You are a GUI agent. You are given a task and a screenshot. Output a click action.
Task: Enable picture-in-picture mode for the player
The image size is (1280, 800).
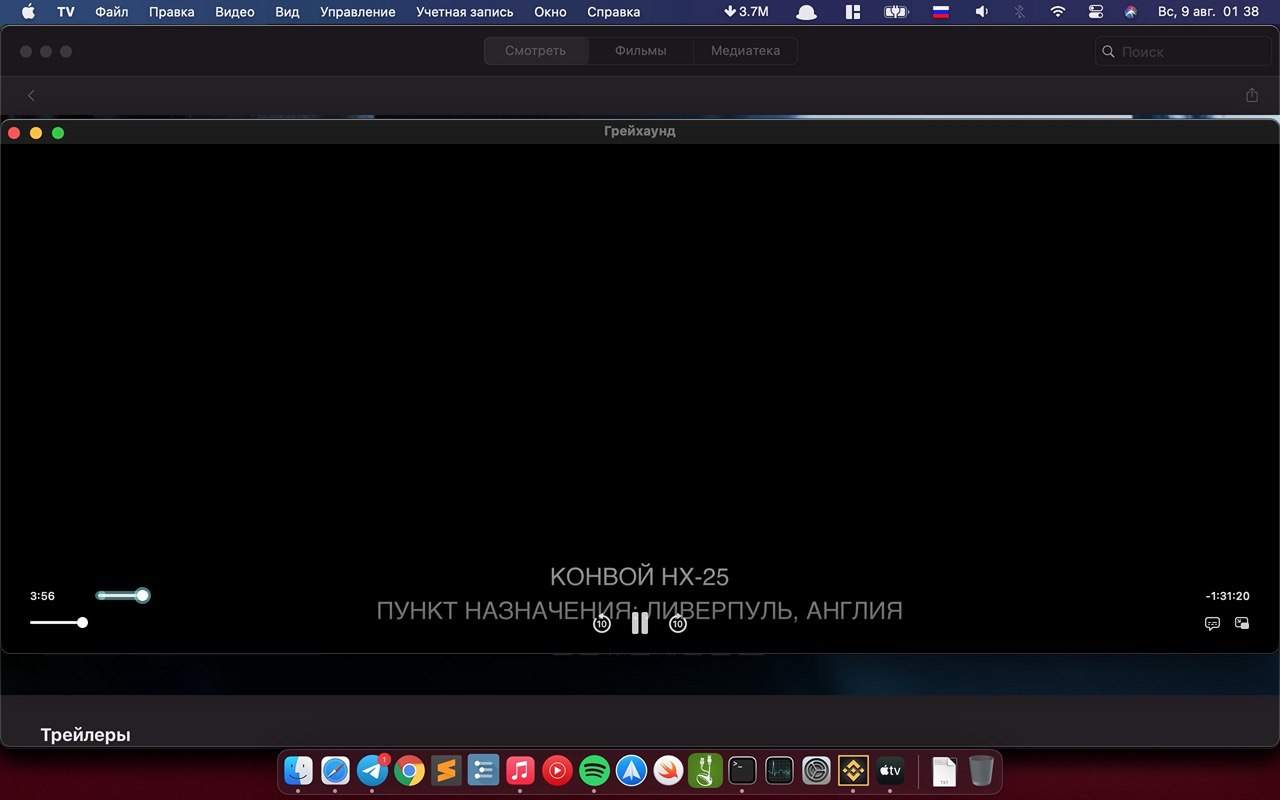pyautogui.click(x=1242, y=622)
